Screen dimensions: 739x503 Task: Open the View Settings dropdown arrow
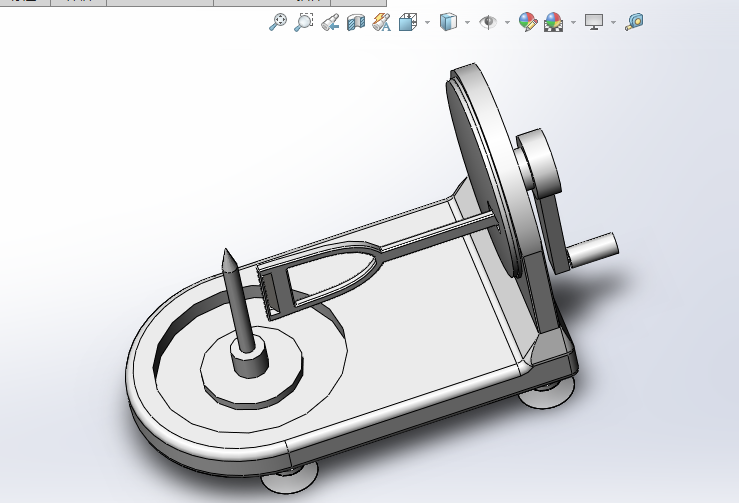click(613, 22)
